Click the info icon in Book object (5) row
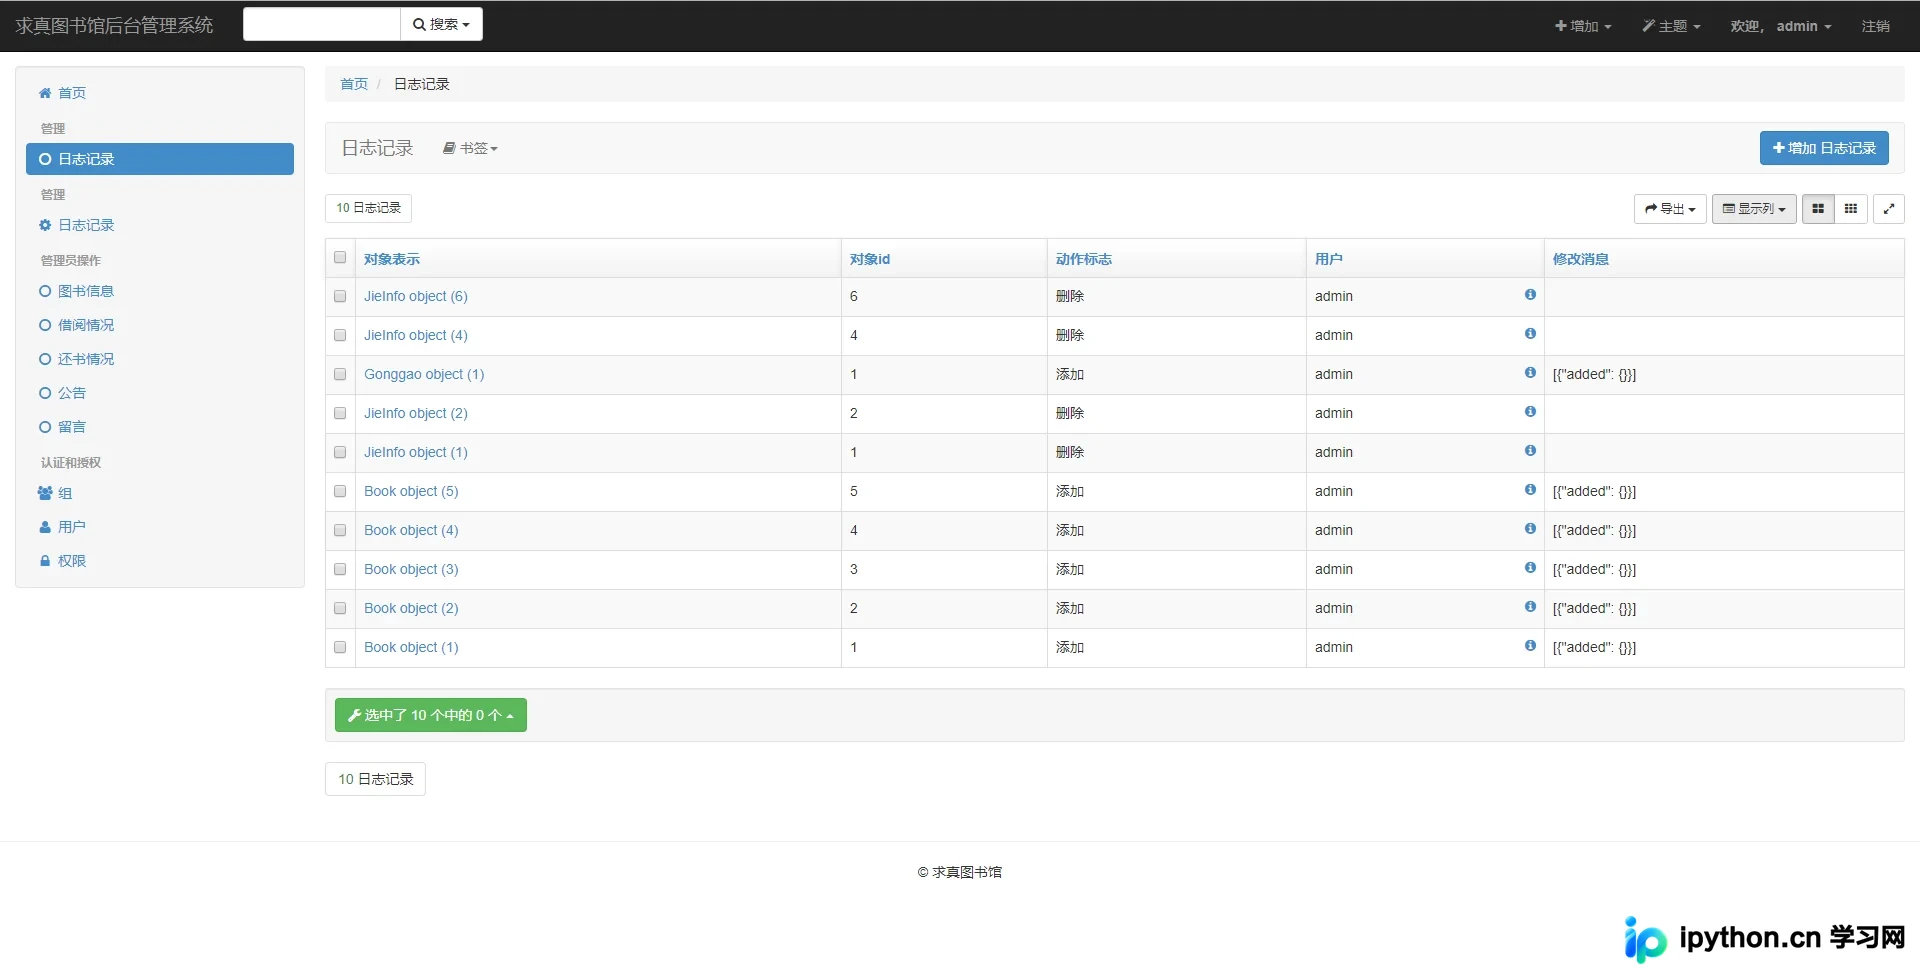The height and width of the screenshot is (980, 1920). [1530, 489]
